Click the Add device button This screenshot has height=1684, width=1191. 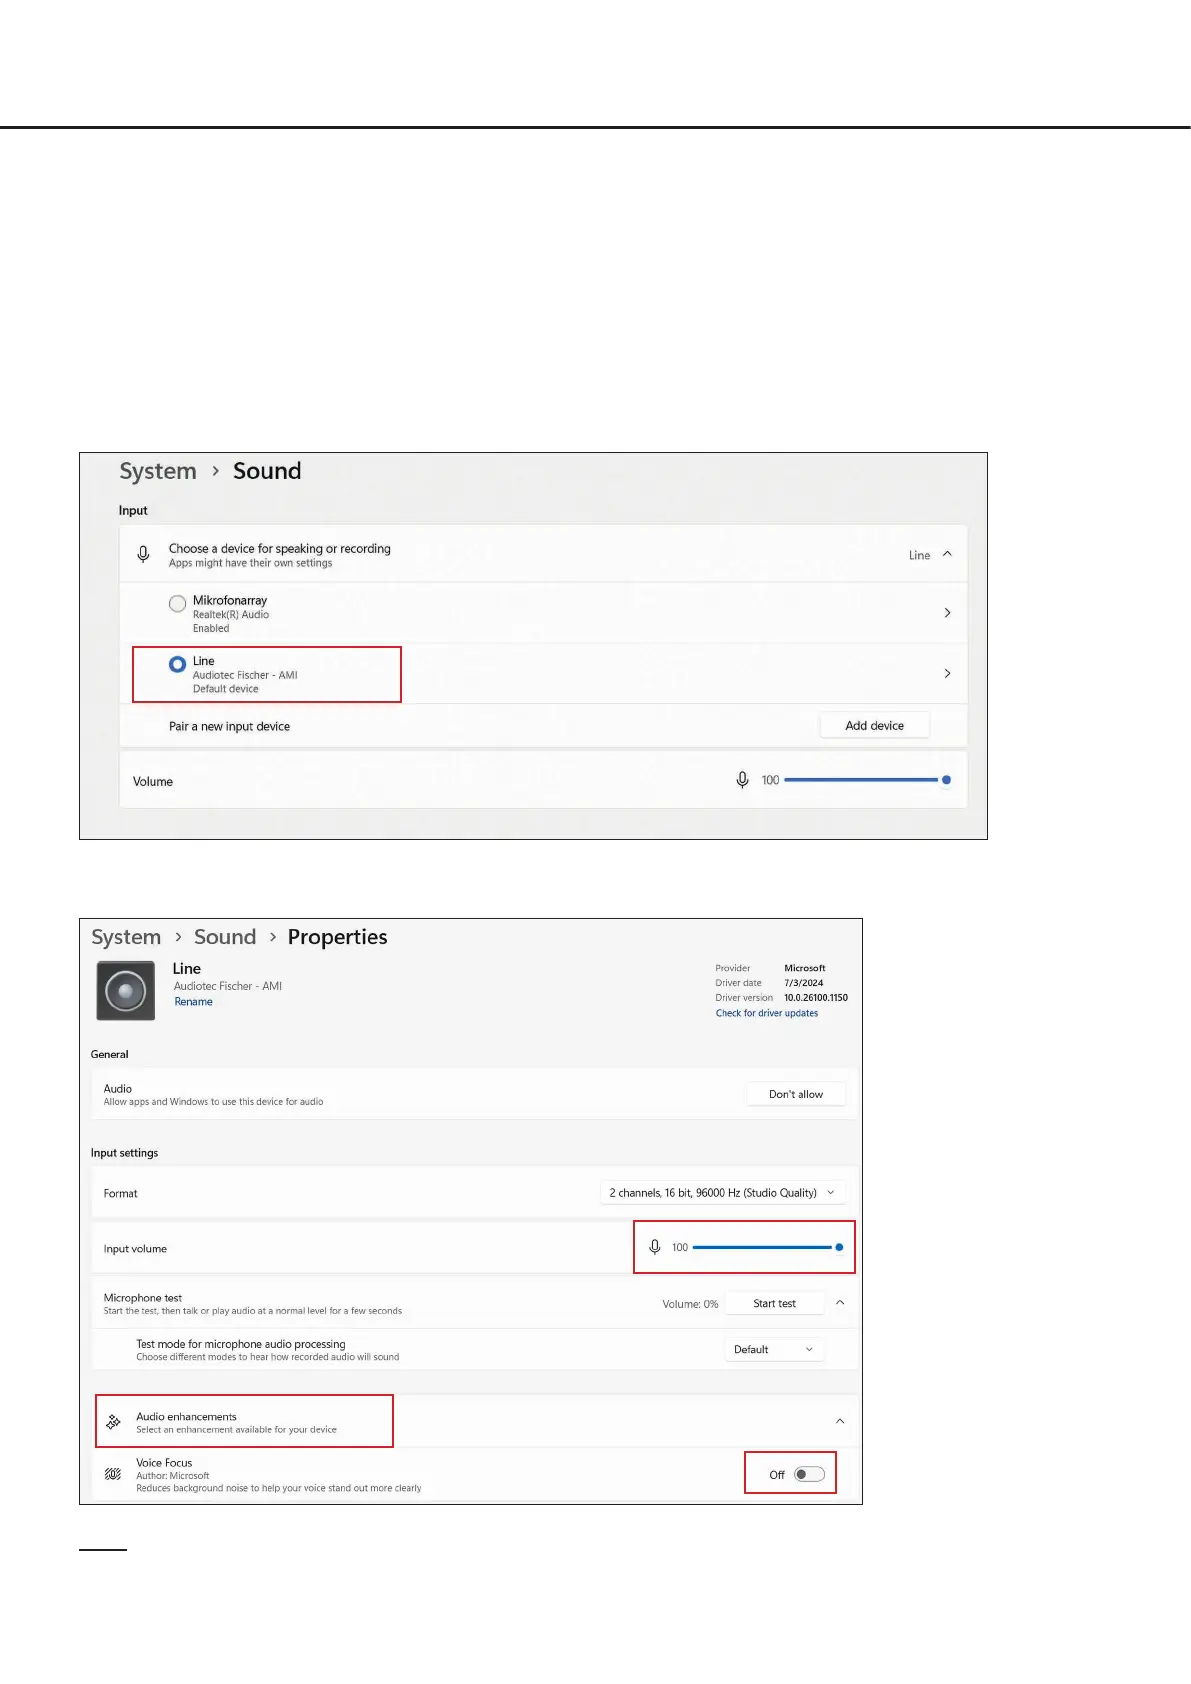click(x=874, y=726)
